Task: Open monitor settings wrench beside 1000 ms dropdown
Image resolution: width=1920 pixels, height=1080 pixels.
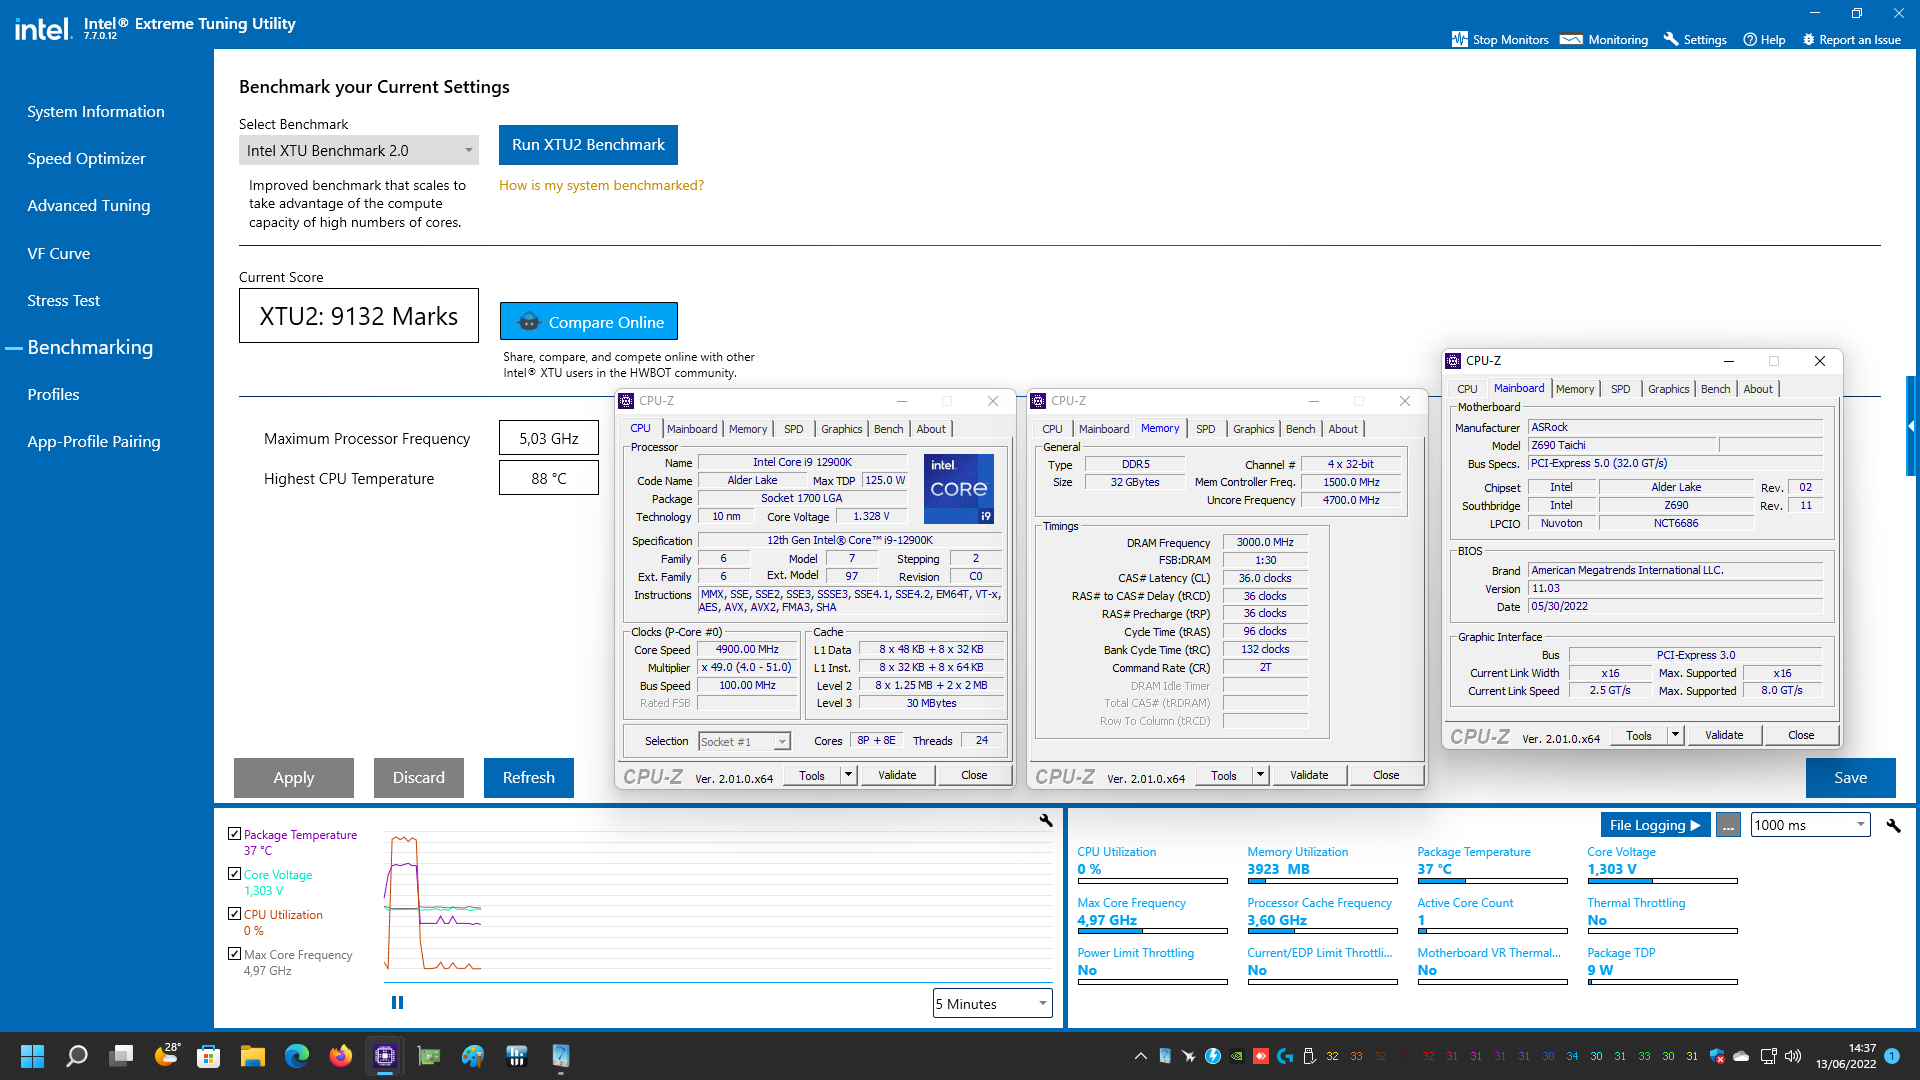Action: pos(1893,825)
